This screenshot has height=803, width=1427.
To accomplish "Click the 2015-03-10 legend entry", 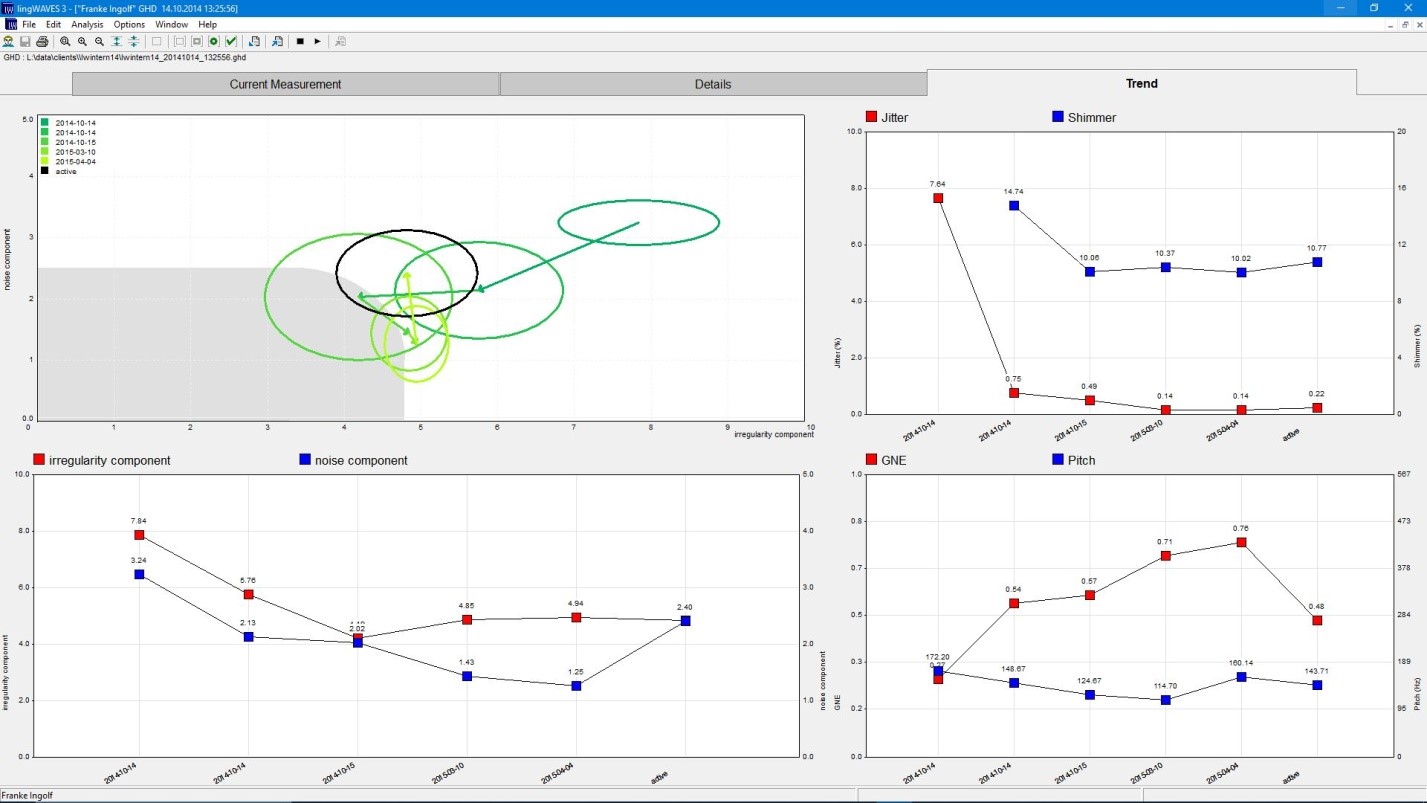I will 67,152.
